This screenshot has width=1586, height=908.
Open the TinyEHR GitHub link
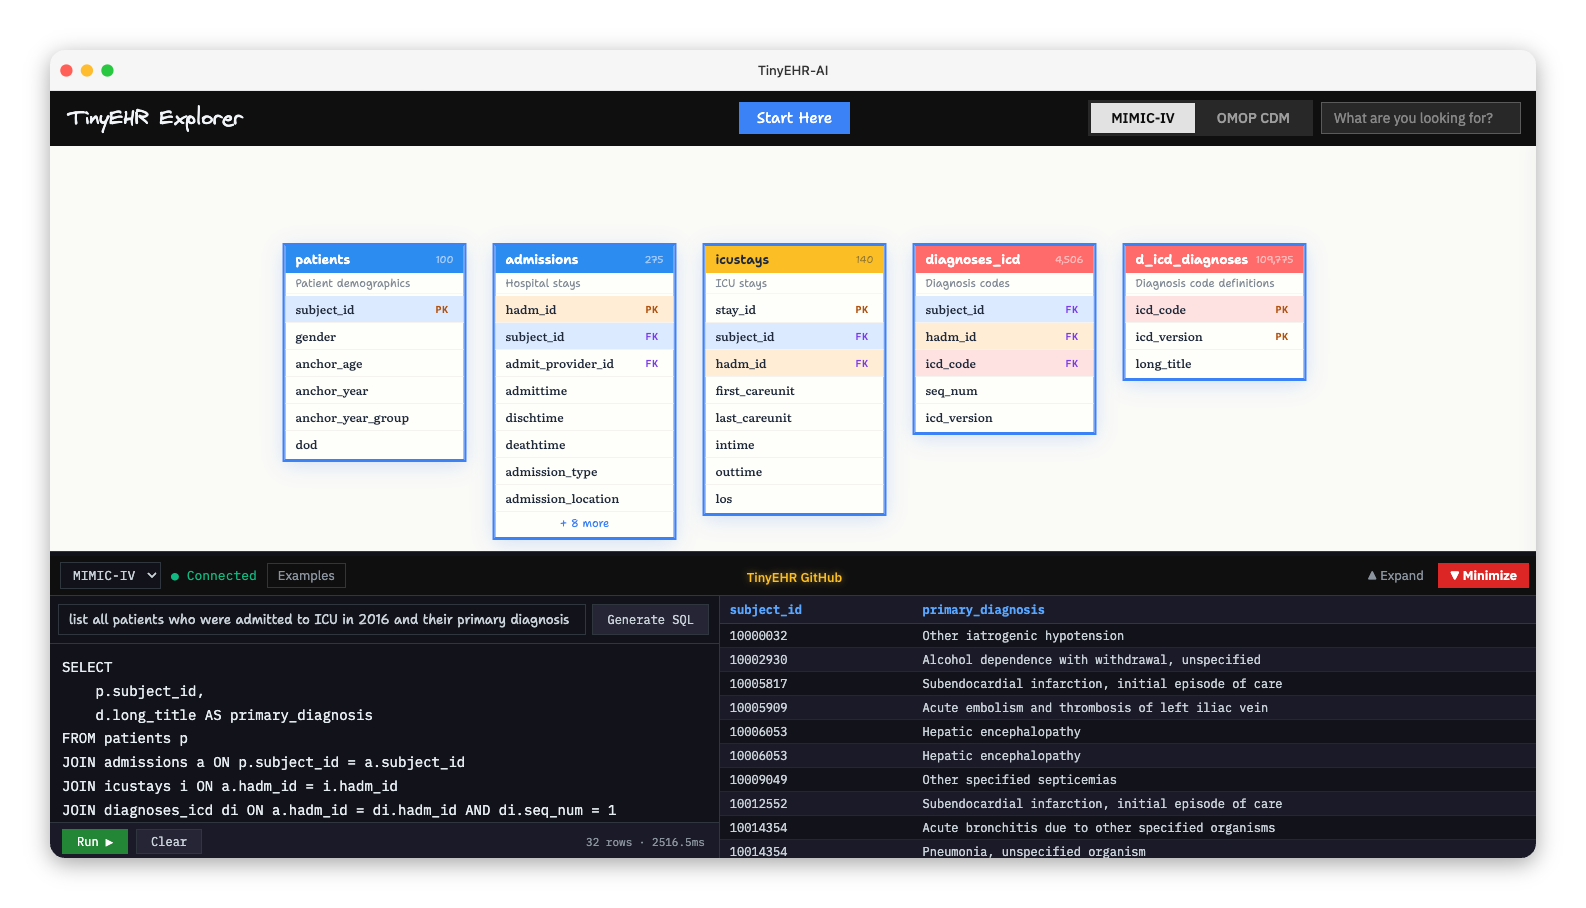(x=794, y=578)
